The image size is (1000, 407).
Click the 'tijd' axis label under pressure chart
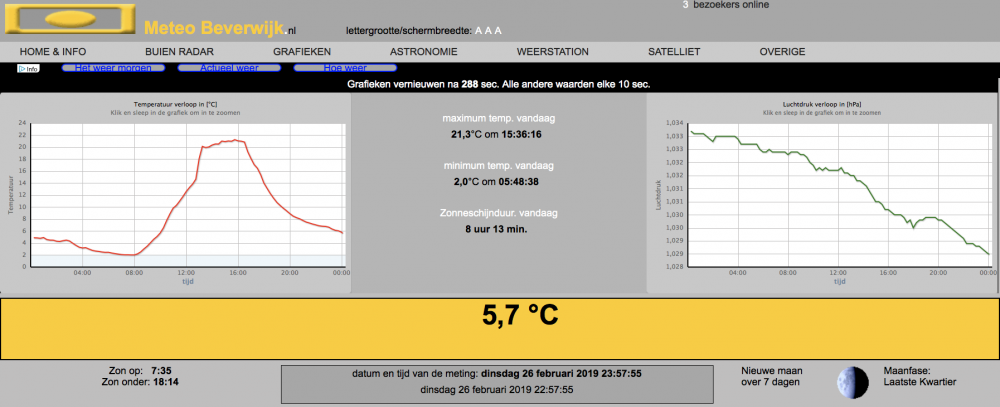839,281
